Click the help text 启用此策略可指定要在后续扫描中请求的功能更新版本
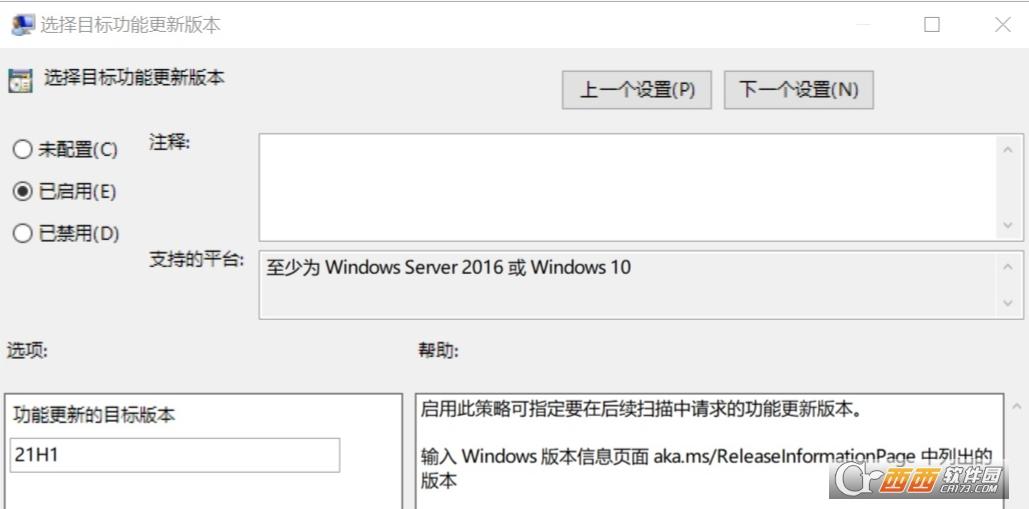Screen dimensions: 1029x509 pos(640,411)
